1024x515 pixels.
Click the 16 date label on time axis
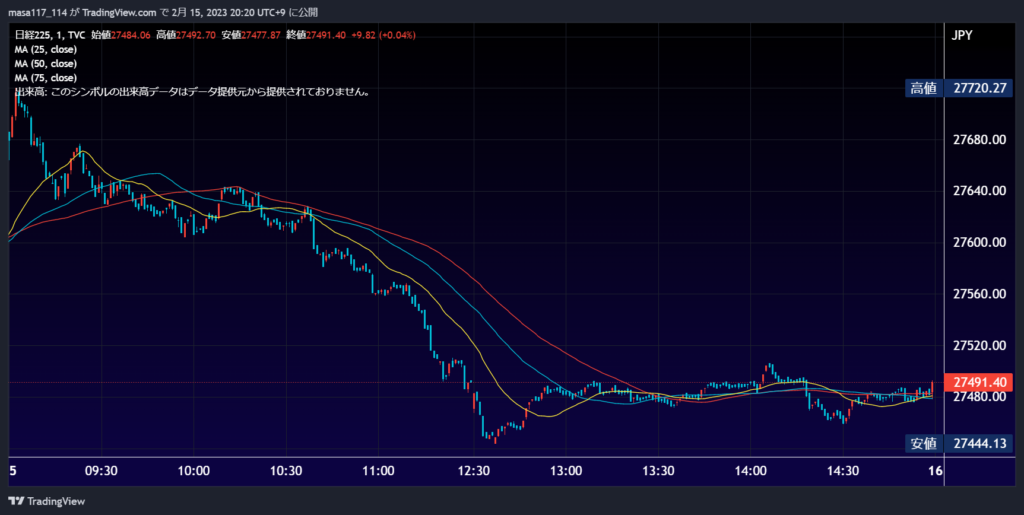pos(936,471)
